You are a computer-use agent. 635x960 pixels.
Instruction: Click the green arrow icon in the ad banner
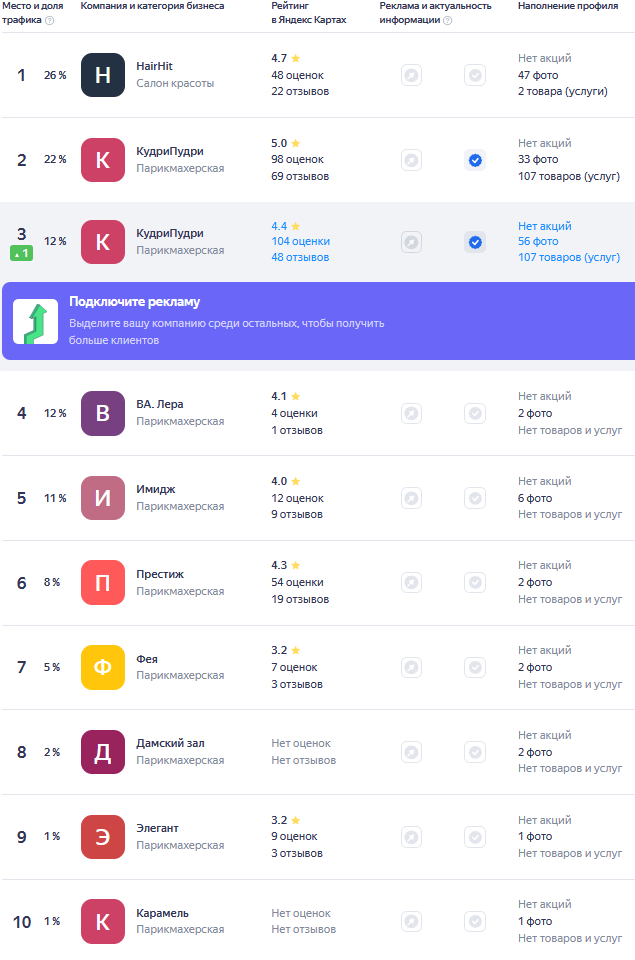tap(36, 321)
